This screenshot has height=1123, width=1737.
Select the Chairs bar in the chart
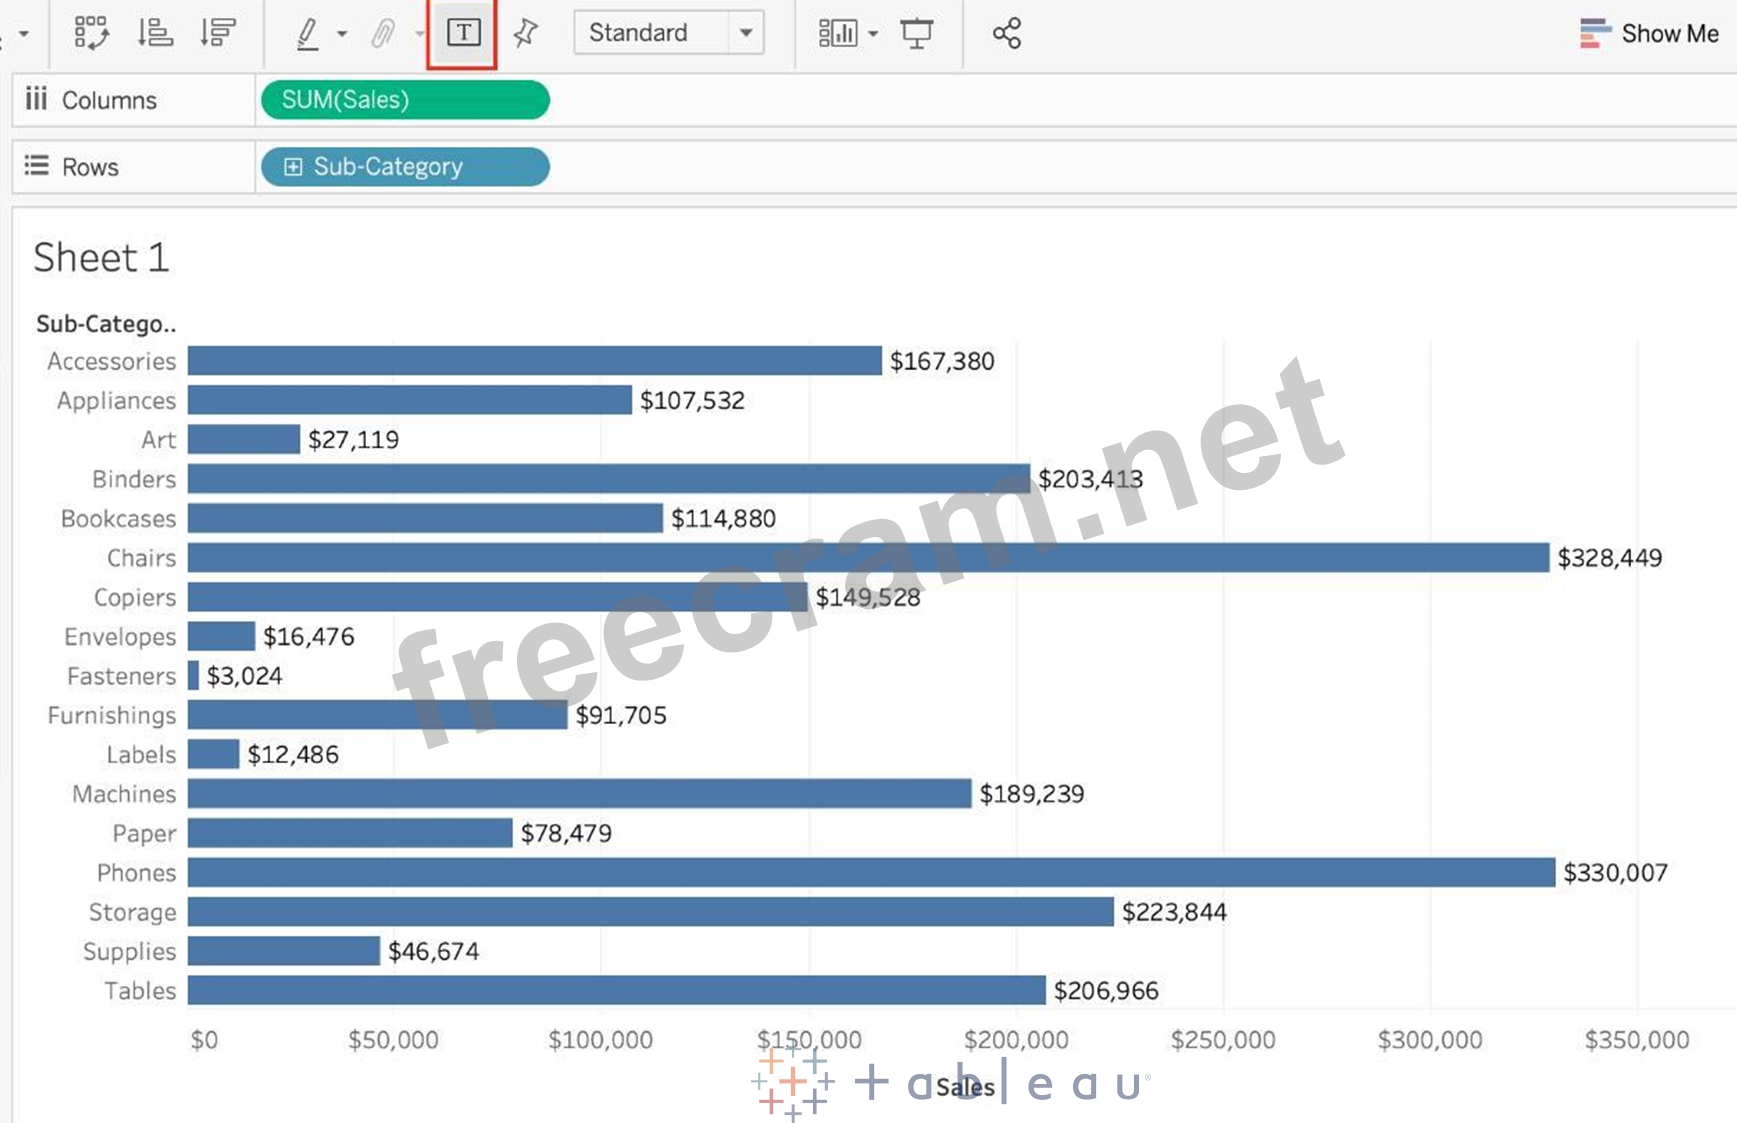868,558
